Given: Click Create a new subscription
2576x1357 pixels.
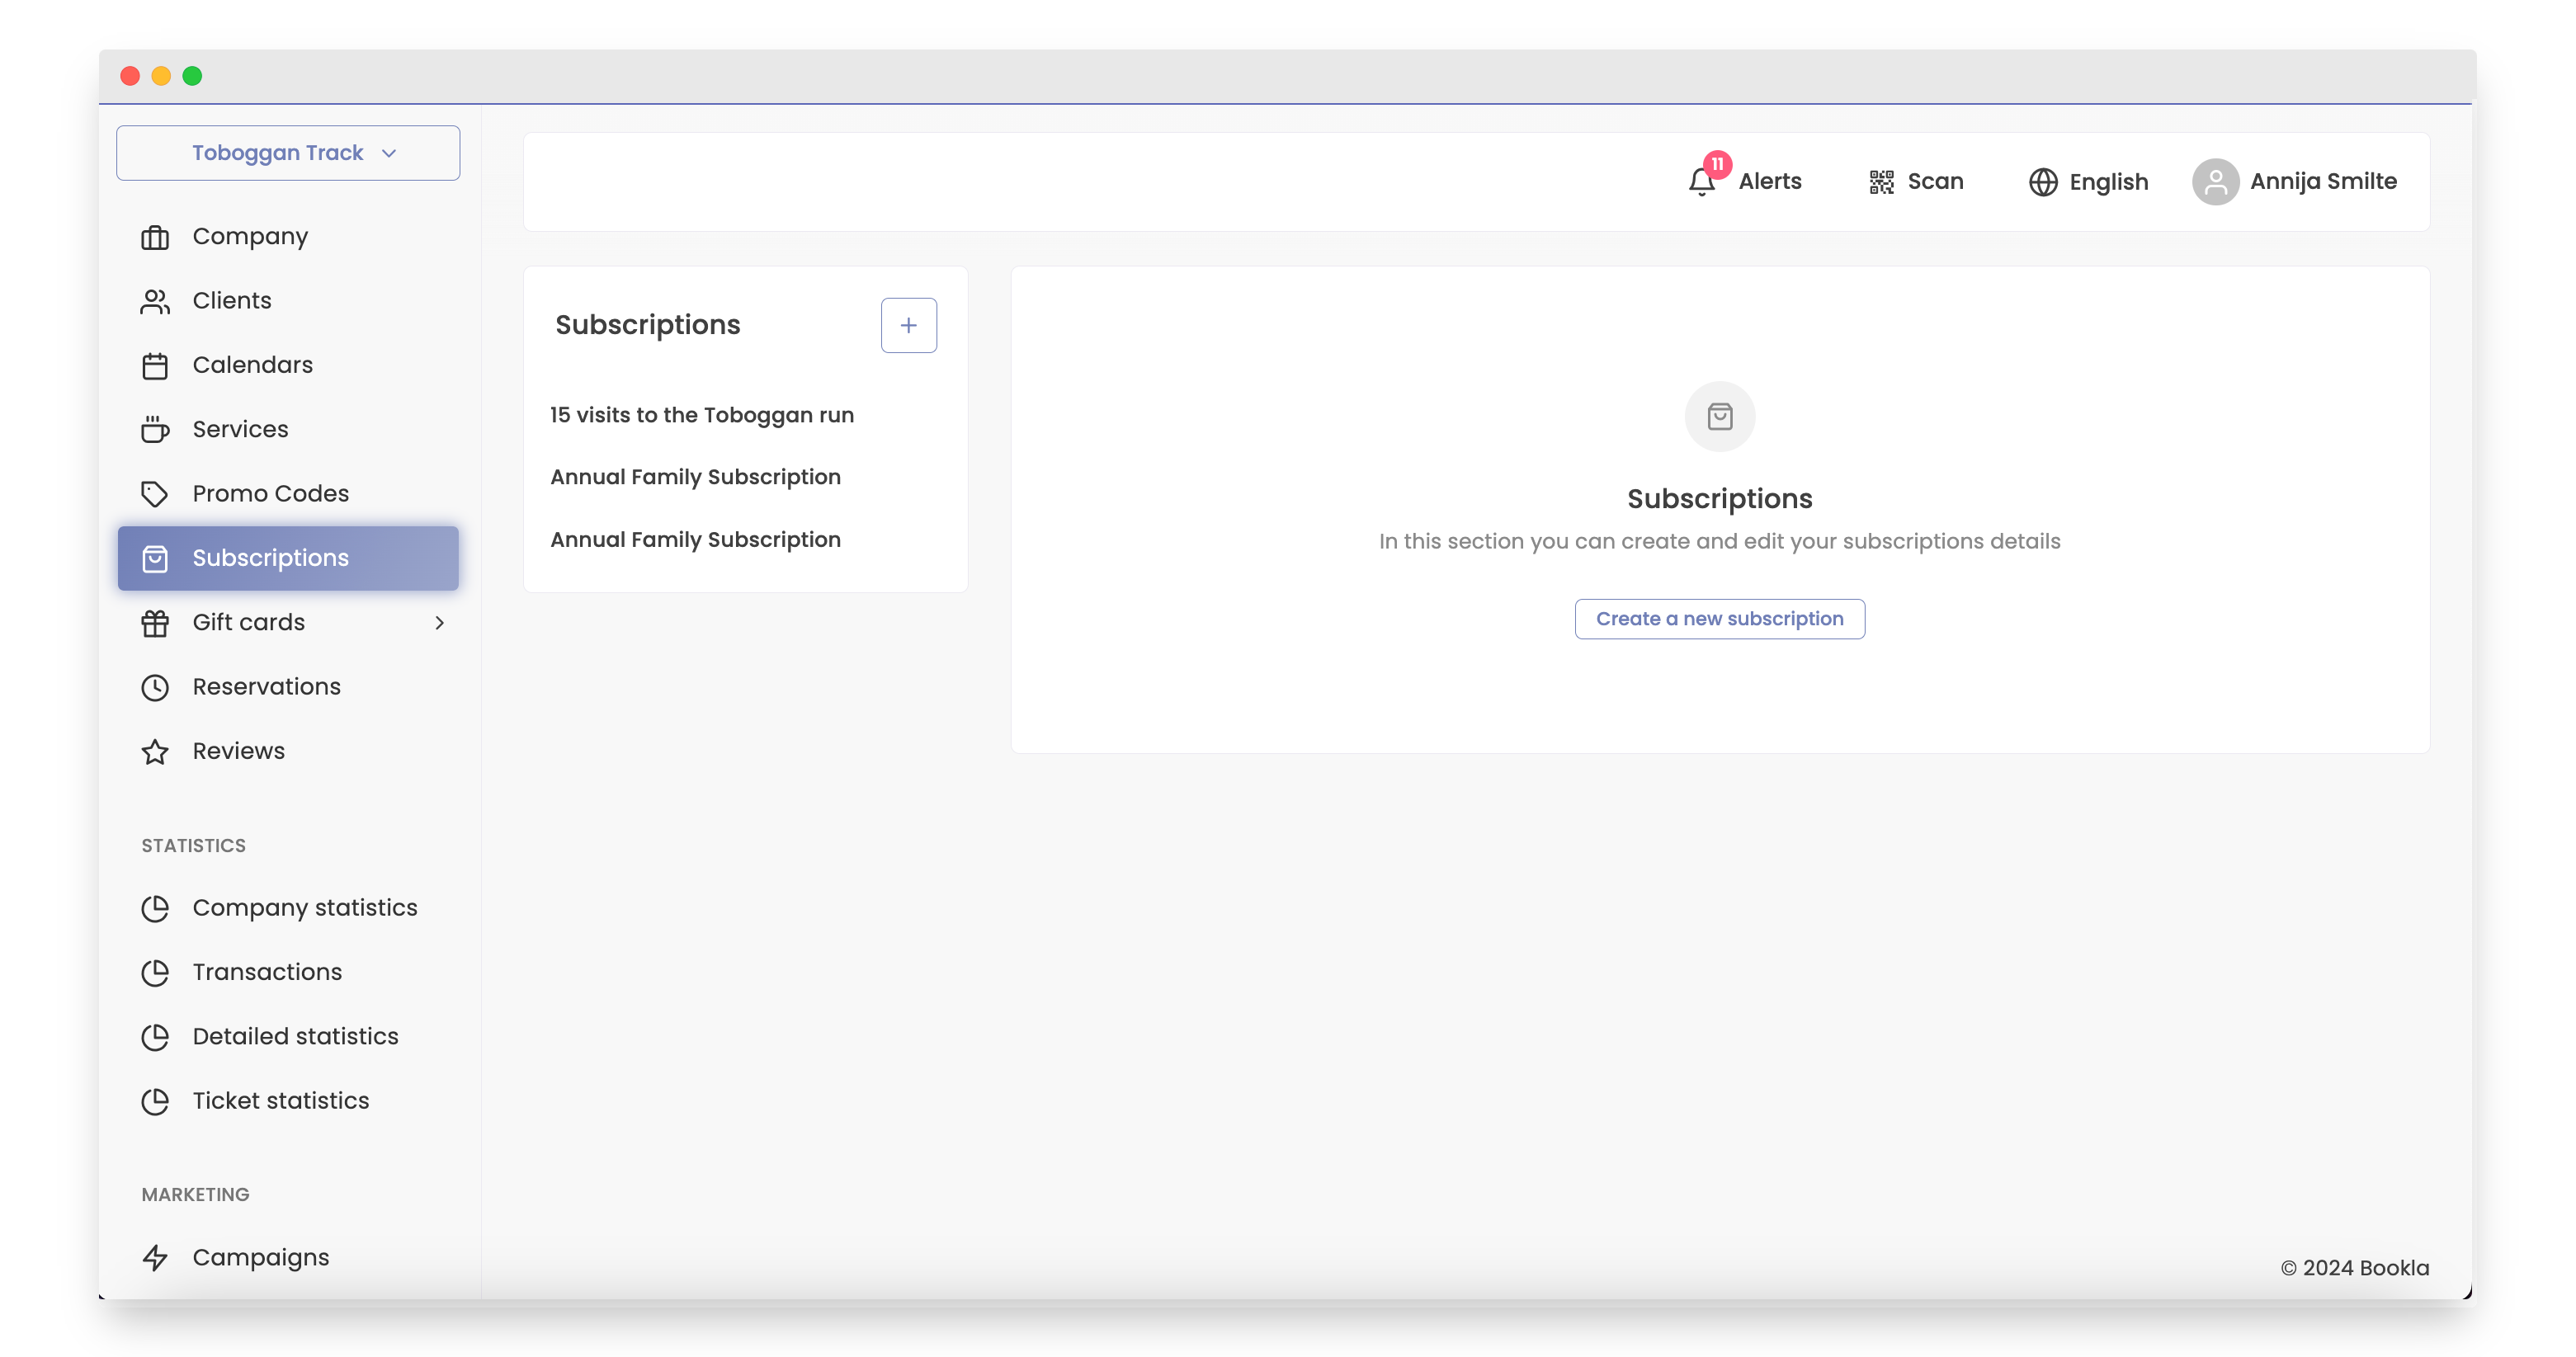Looking at the screenshot, I should [x=1719, y=618].
